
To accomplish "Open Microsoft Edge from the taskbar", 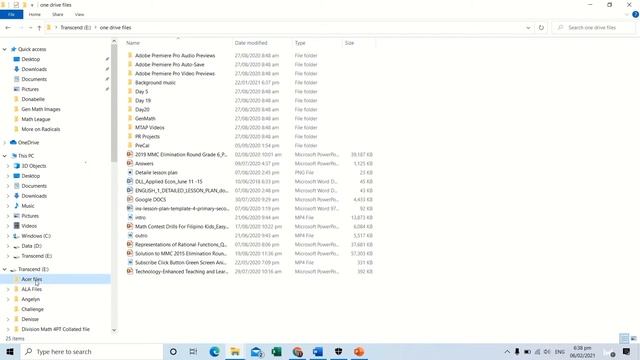I will pos(214,352).
